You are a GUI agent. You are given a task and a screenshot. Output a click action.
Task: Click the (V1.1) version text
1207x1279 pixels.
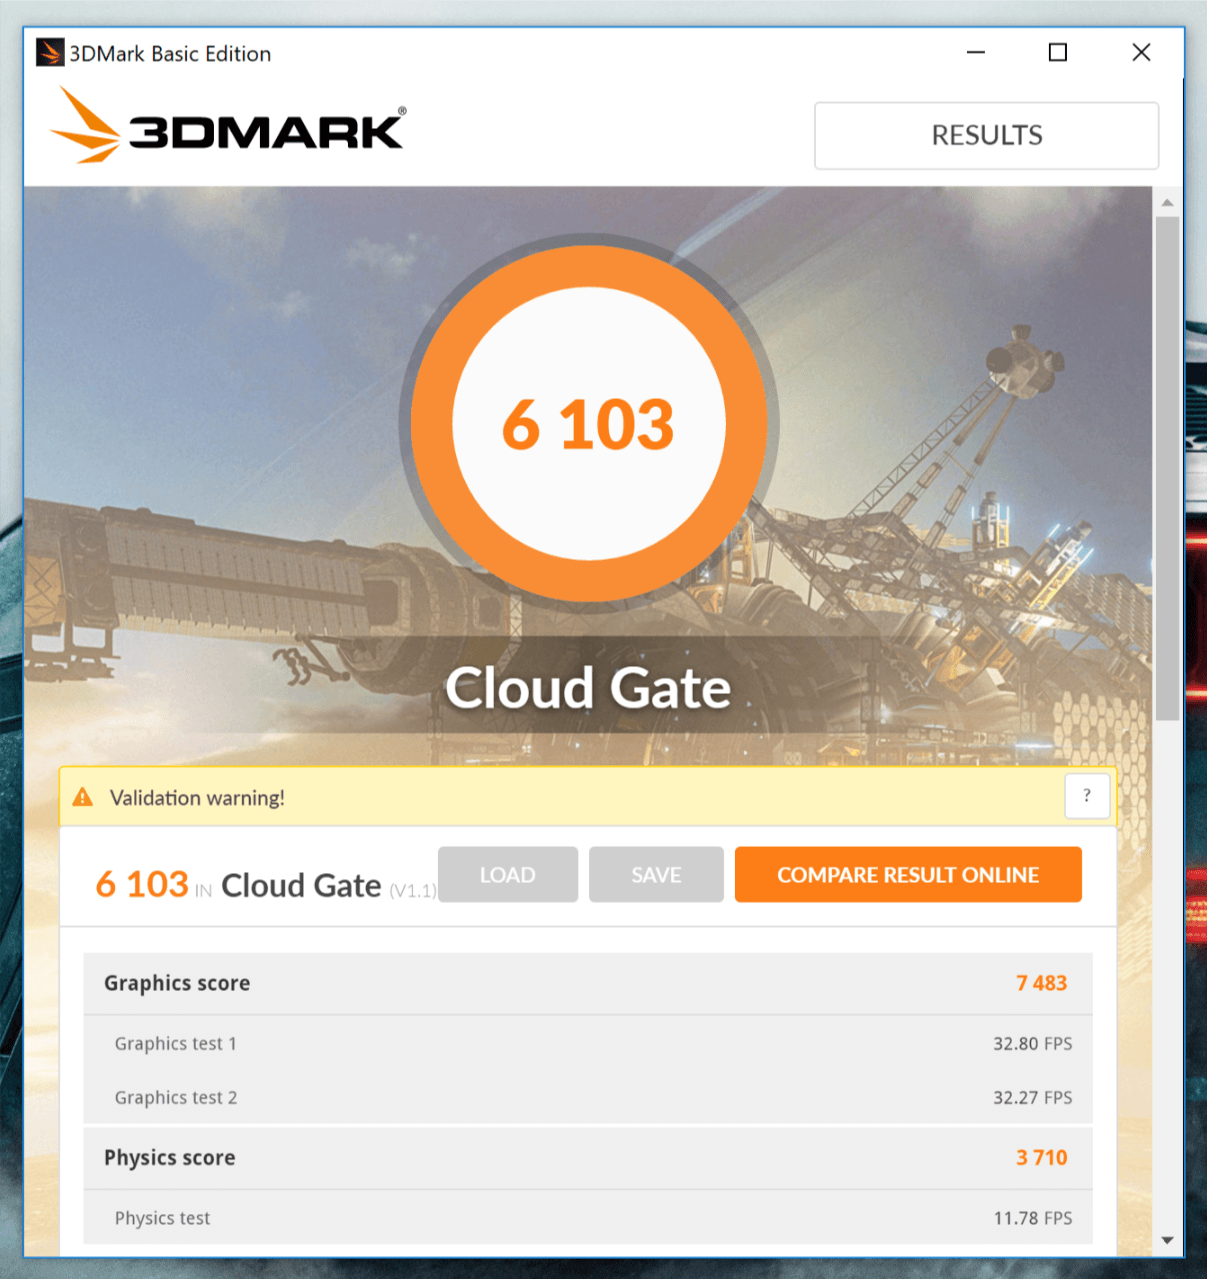coord(413,890)
